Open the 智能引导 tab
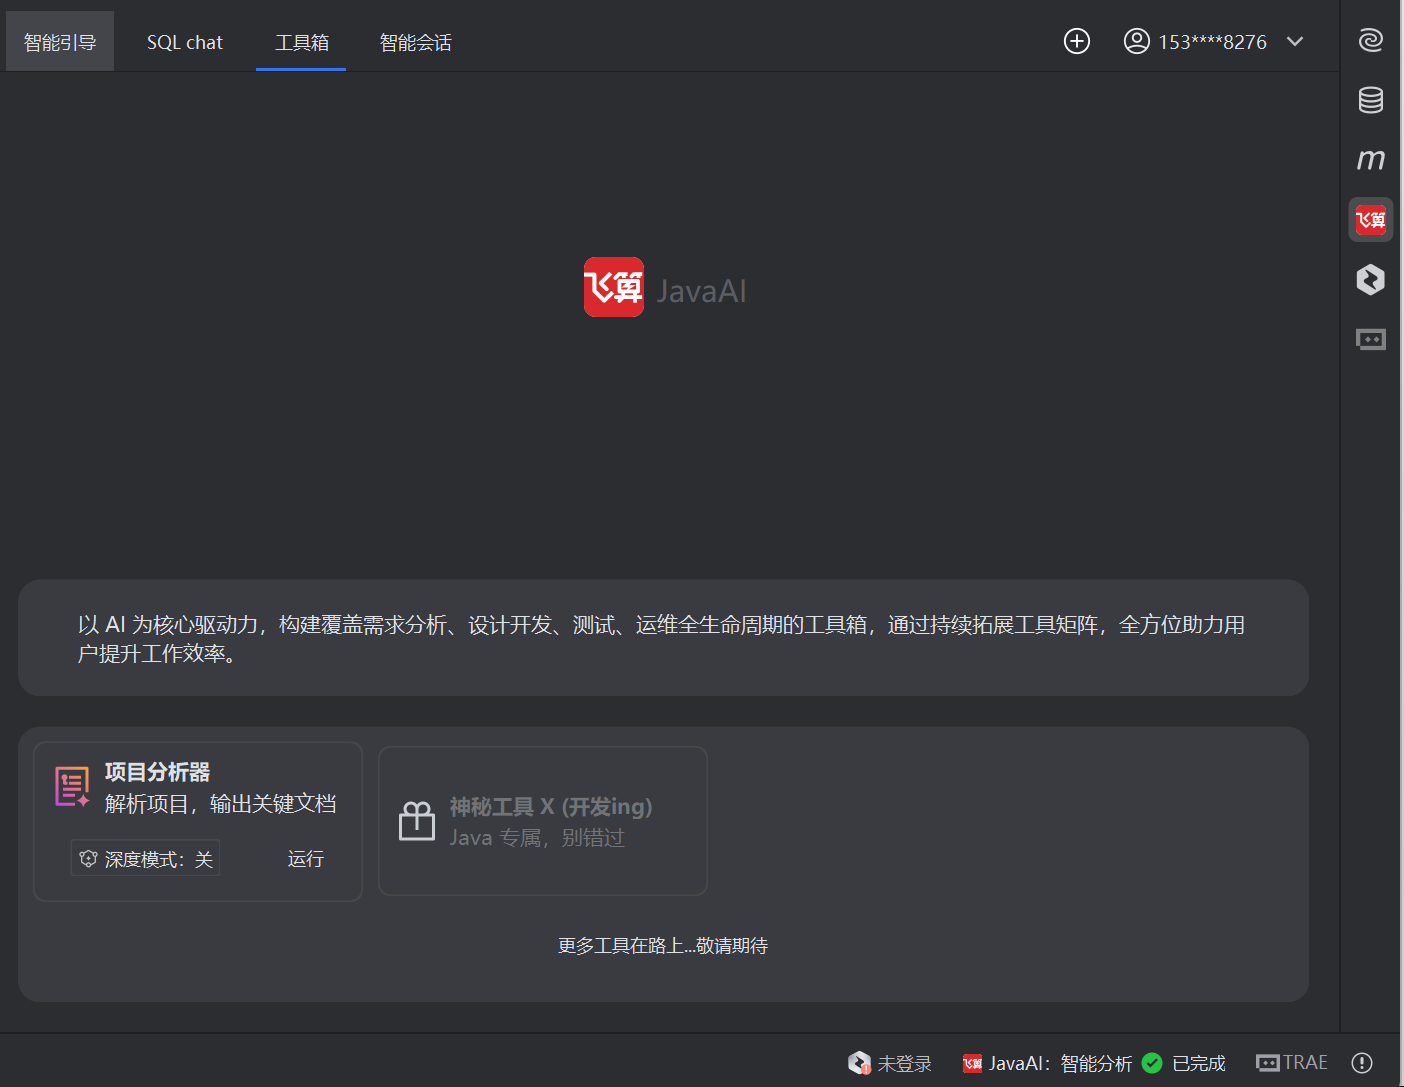This screenshot has height=1087, width=1404. [60, 42]
